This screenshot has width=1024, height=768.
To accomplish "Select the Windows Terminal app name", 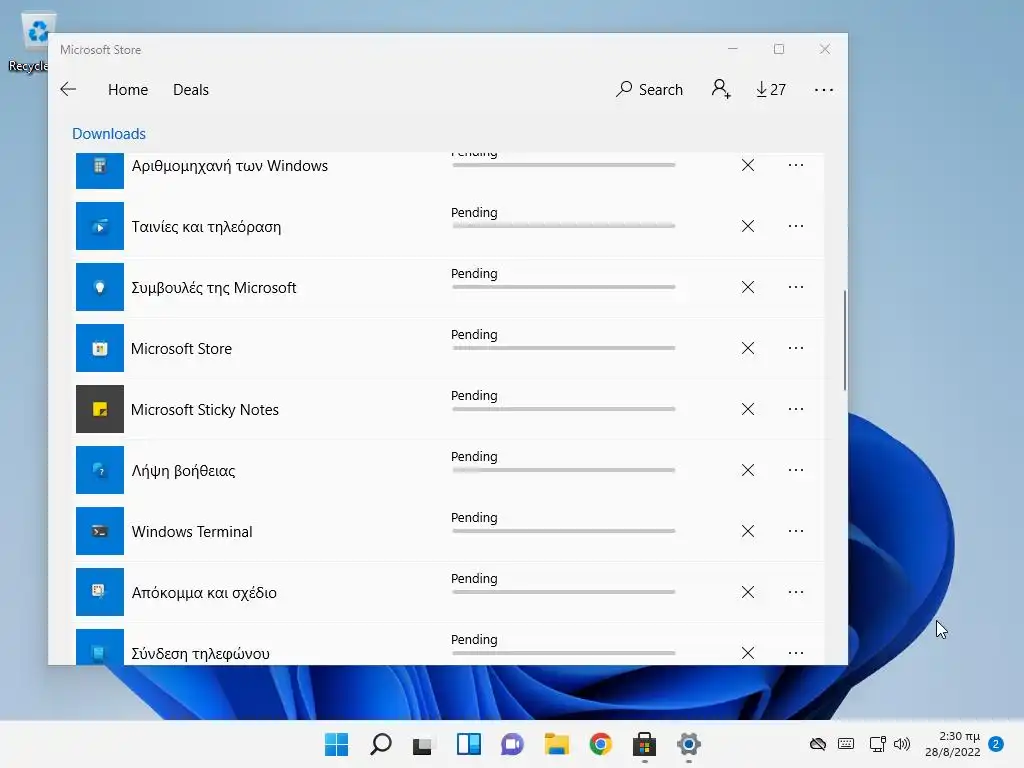I will pyautogui.click(x=192, y=532).
